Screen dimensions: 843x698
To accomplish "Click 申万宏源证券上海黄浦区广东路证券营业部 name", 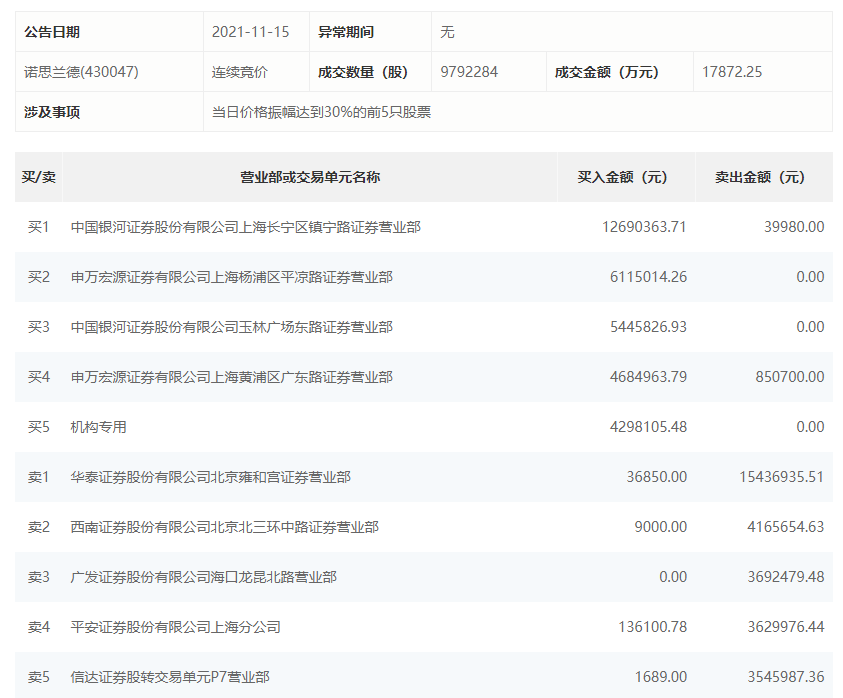I will [231, 377].
